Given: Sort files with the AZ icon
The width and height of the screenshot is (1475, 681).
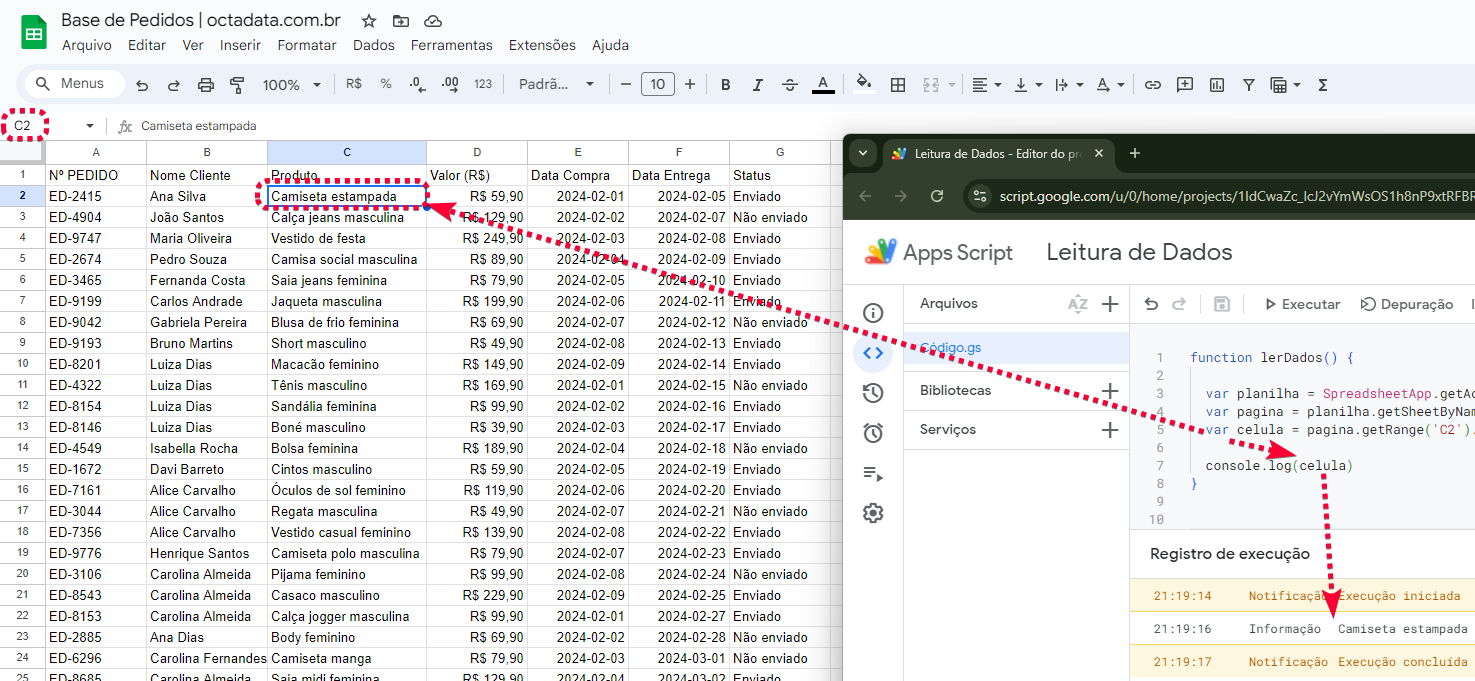Looking at the screenshot, I should click(1077, 304).
